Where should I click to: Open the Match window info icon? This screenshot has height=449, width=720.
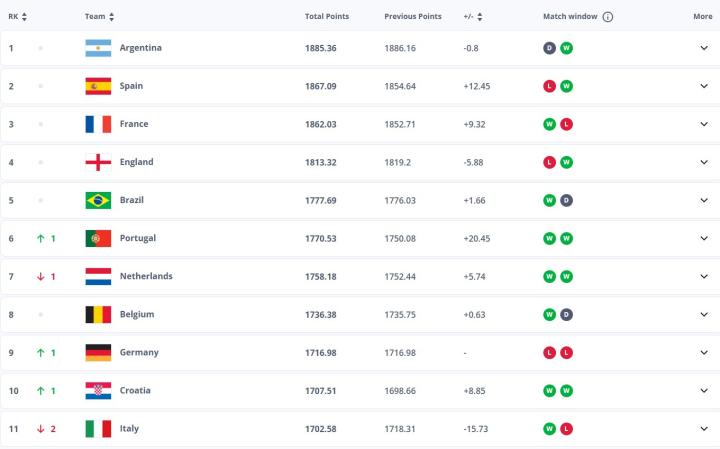pyautogui.click(x=608, y=17)
